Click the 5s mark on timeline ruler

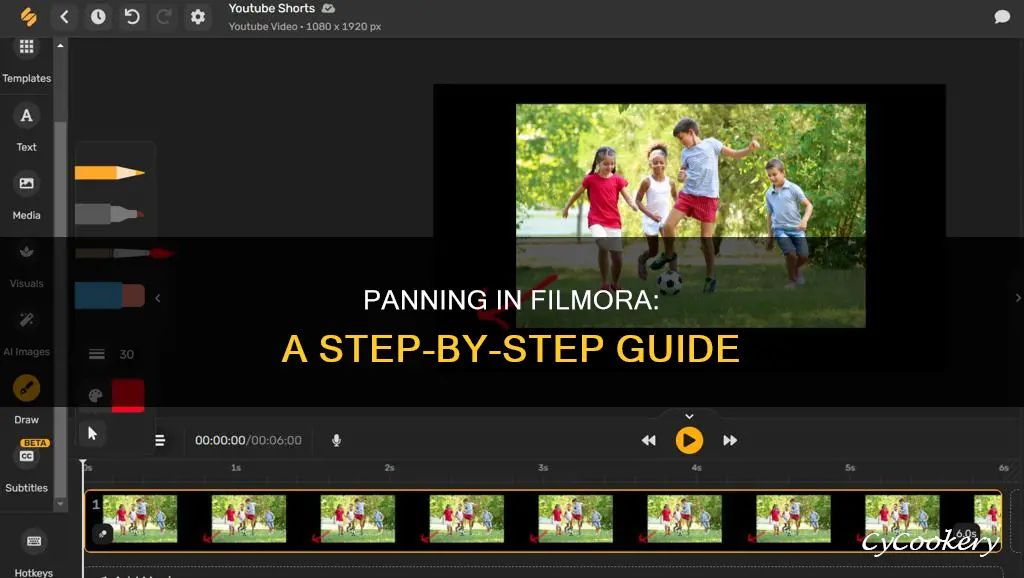(850, 468)
